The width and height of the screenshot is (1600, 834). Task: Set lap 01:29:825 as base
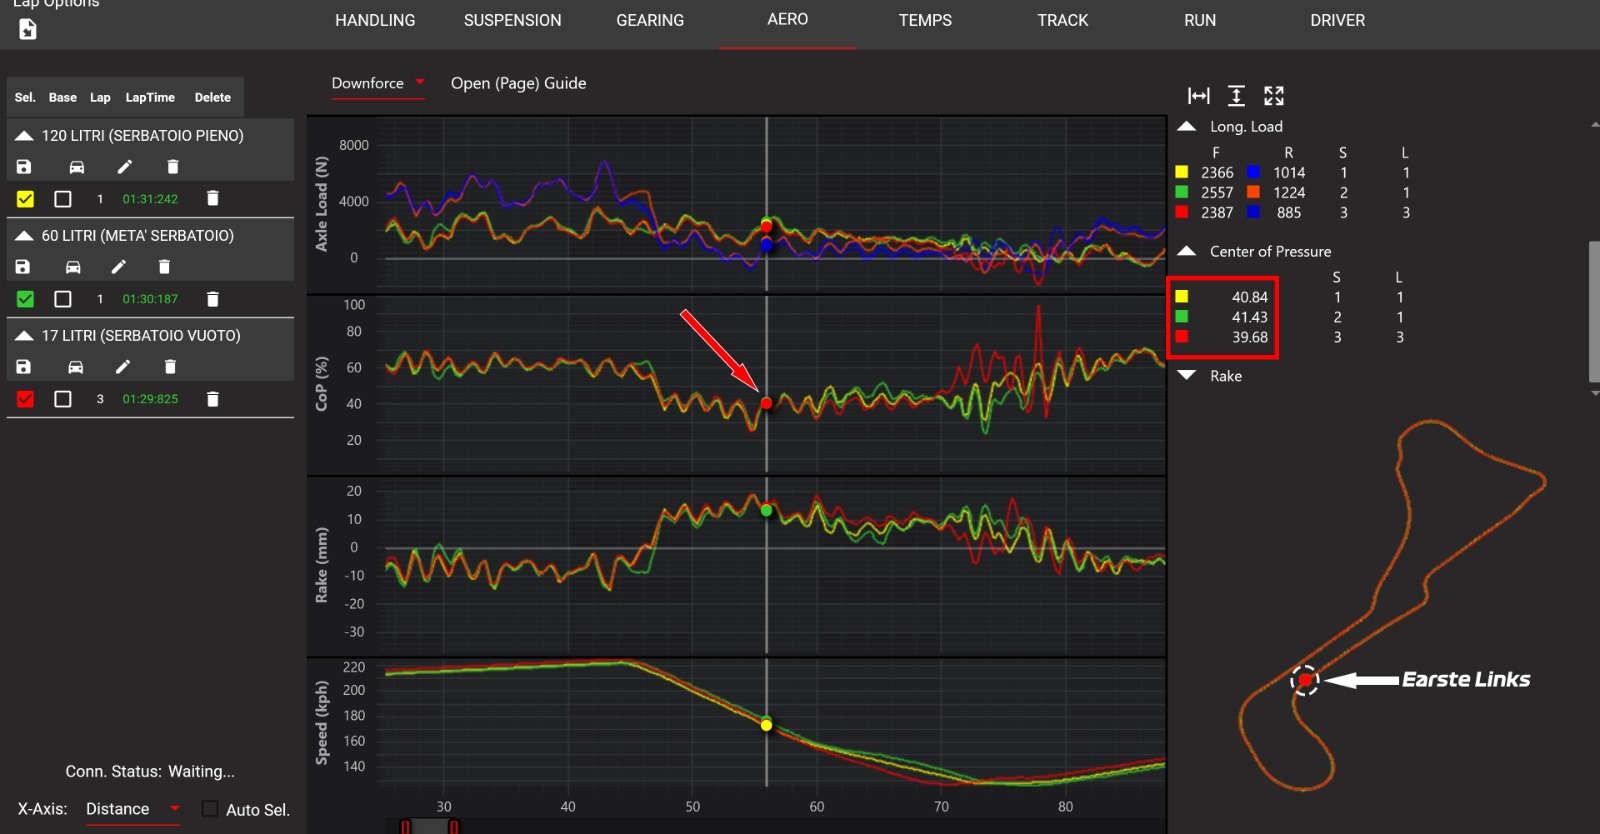(x=63, y=399)
